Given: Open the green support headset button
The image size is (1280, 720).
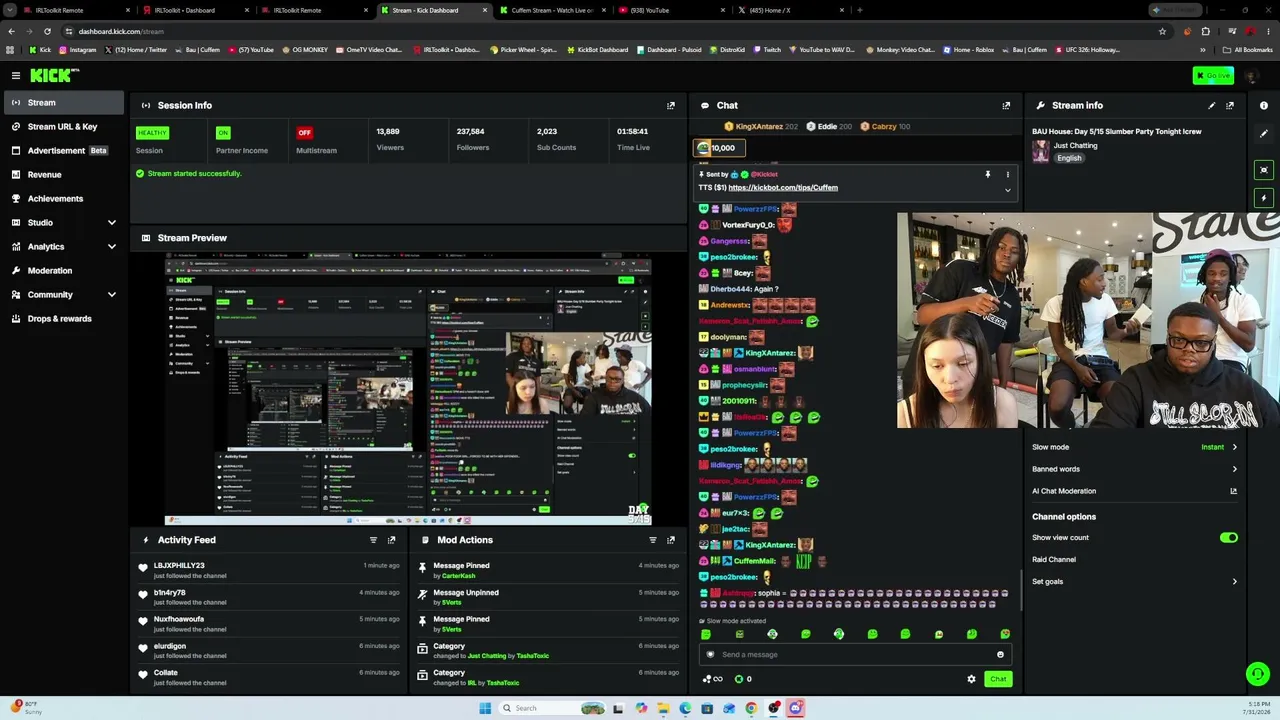Looking at the screenshot, I should pyautogui.click(x=1258, y=674).
